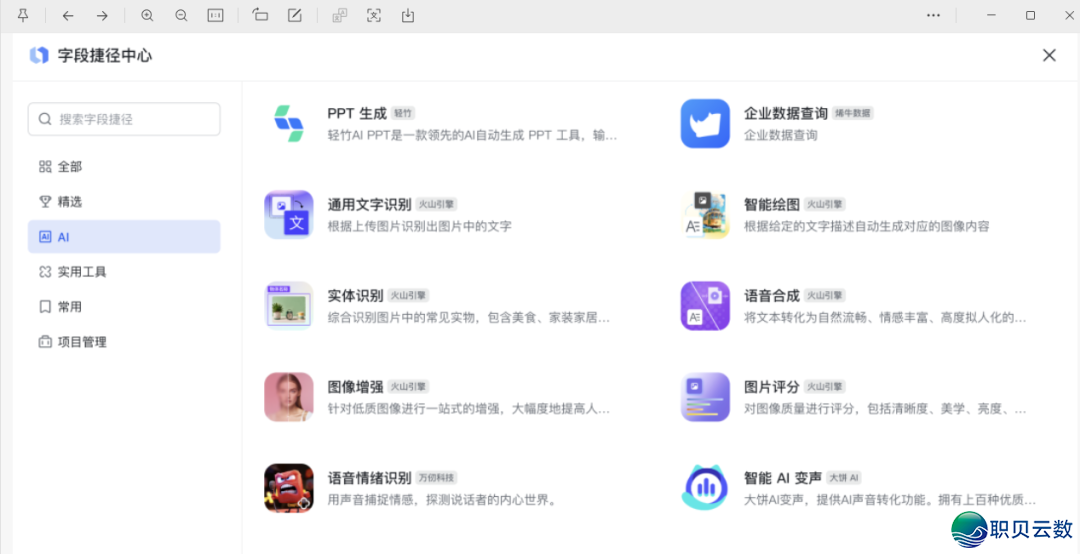Click the greyed-out translate toolbar icon
The height and width of the screenshot is (554, 1080).
tap(340, 15)
